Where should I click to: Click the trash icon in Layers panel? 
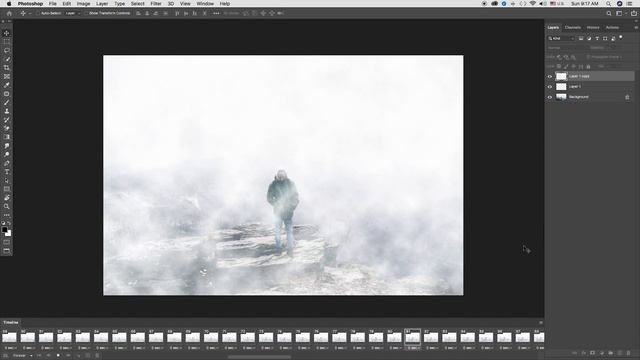click(629, 353)
